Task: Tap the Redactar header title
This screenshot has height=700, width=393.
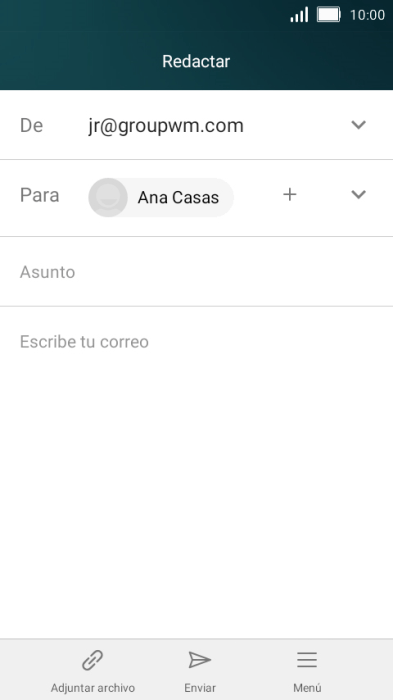Action: coord(196,61)
